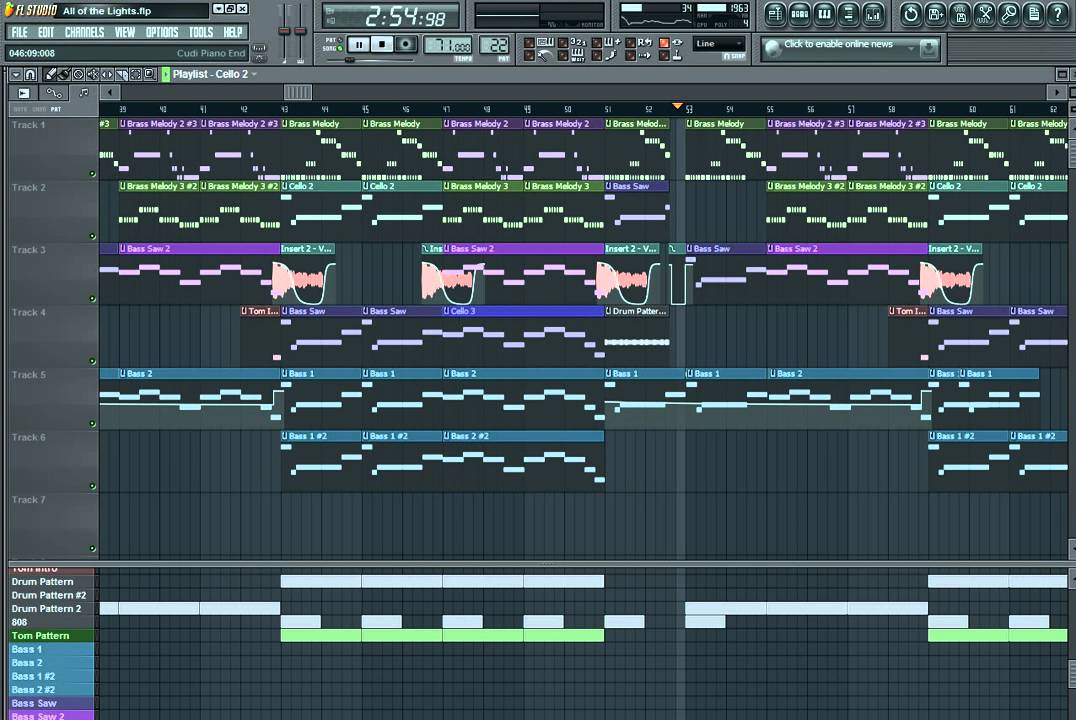Open the Drum Patter... clip menu on Track 4
Viewport: 1076px width, 720px height.
pyautogui.click(x=609, y=311)
